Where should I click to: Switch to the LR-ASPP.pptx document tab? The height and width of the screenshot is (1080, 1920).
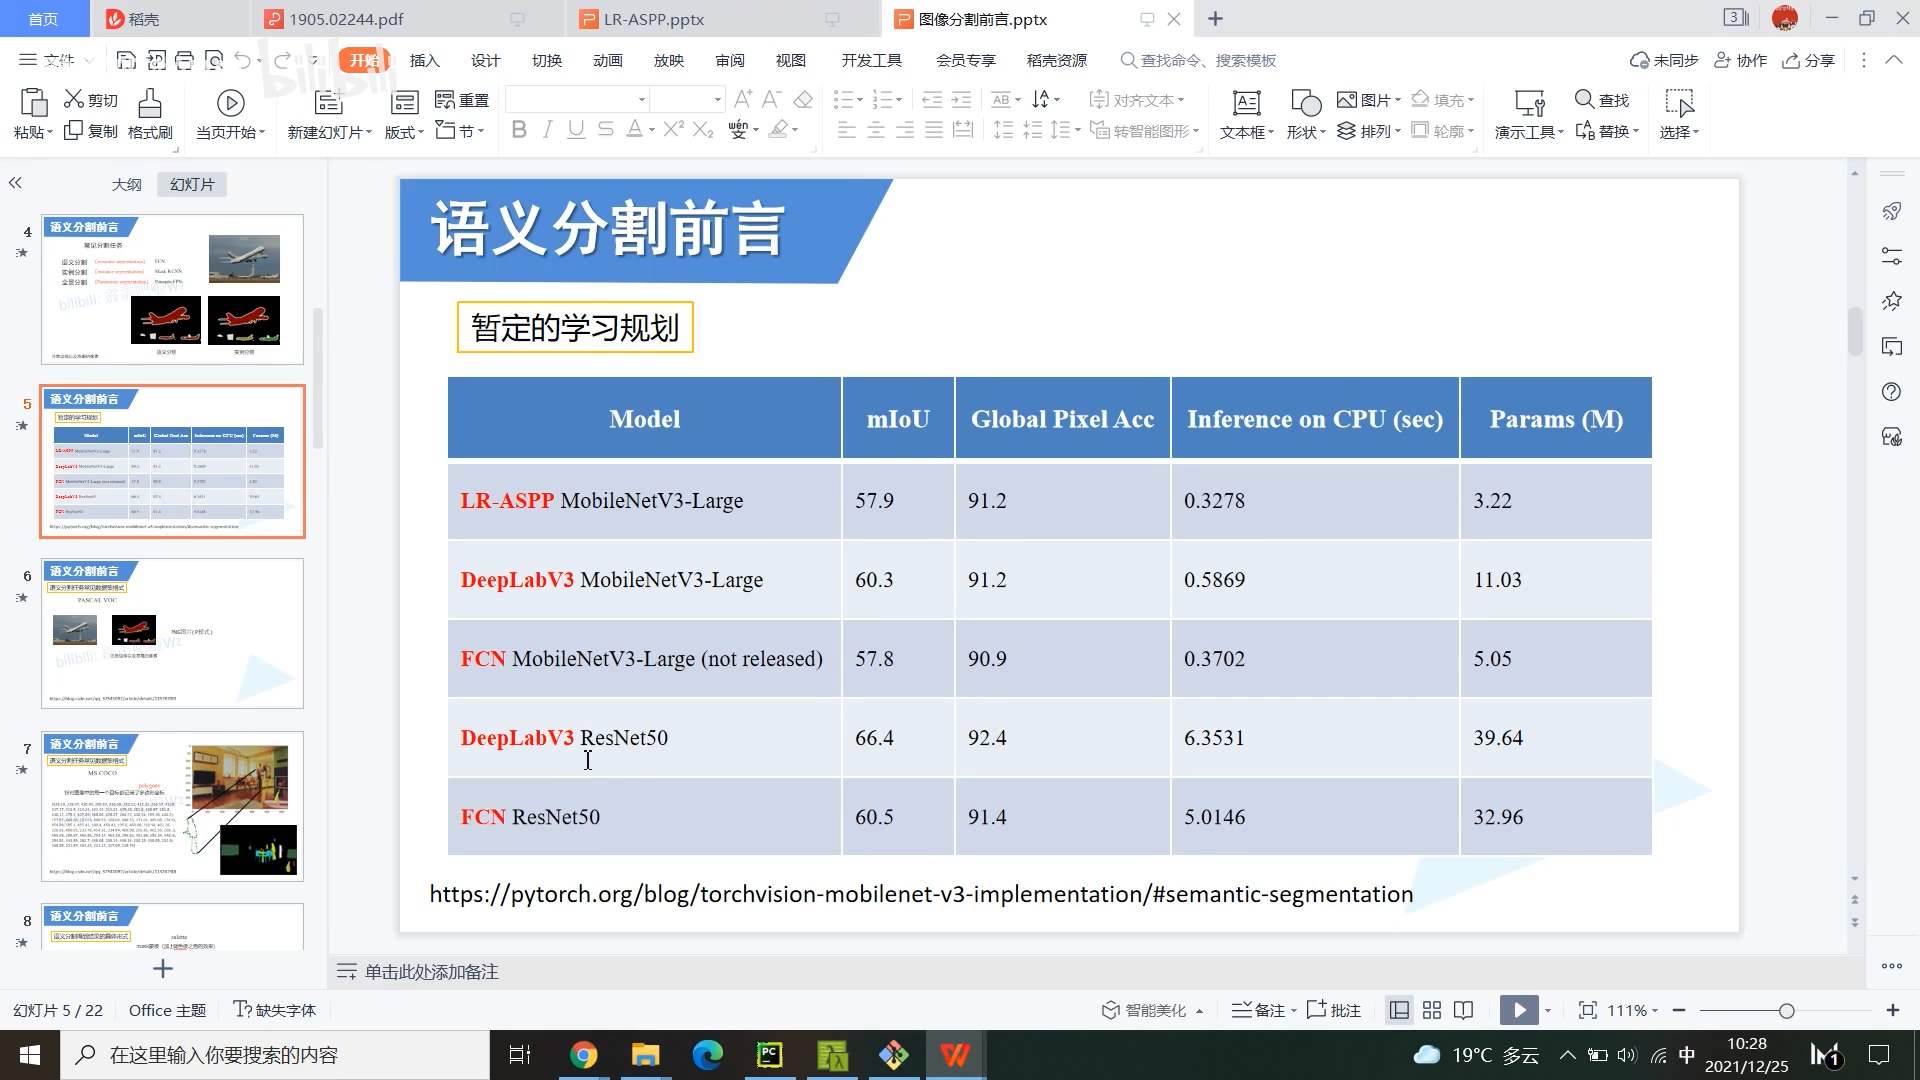click(654, 19)
